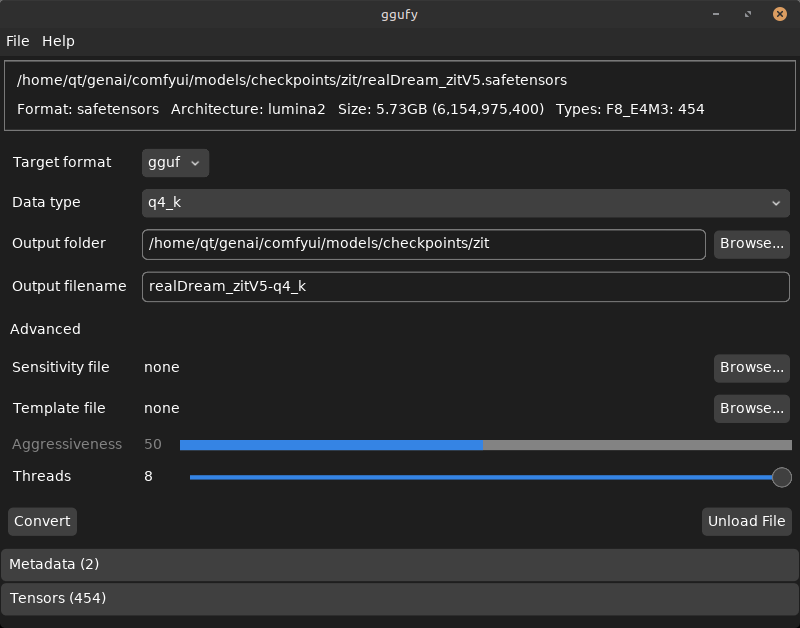This screenshot has width=800, height=628.
Task: Open the Data type q4_k dropdown
Action: [465, 203]
